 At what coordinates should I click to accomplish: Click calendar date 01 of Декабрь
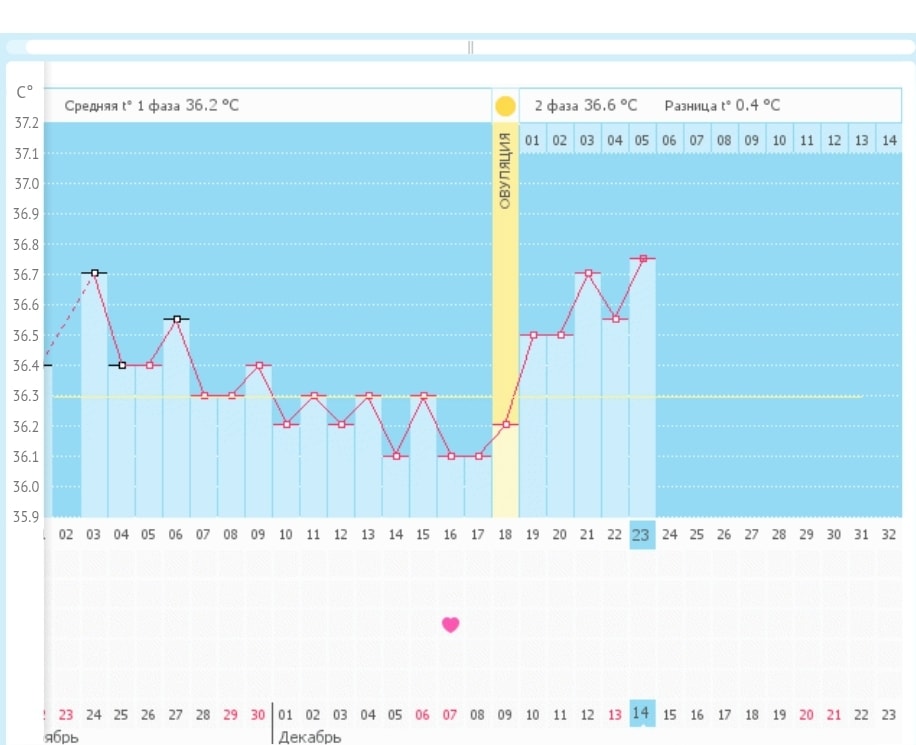pyautogui.click(x=285, y=715)
